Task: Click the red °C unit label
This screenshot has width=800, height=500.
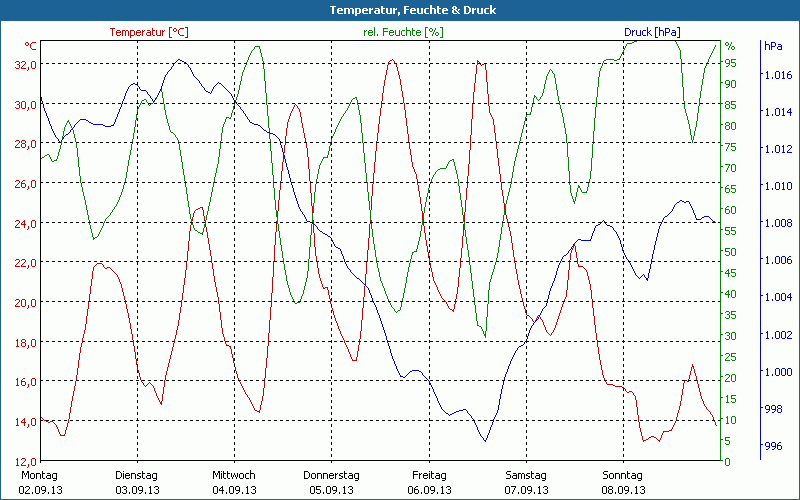Action: pos(31,46)
